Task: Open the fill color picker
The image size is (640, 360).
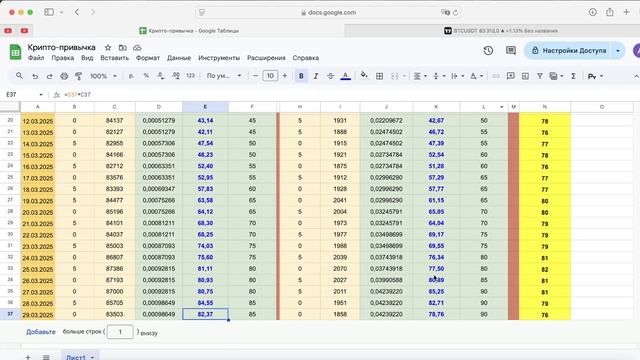Action: tap(364, 76)
